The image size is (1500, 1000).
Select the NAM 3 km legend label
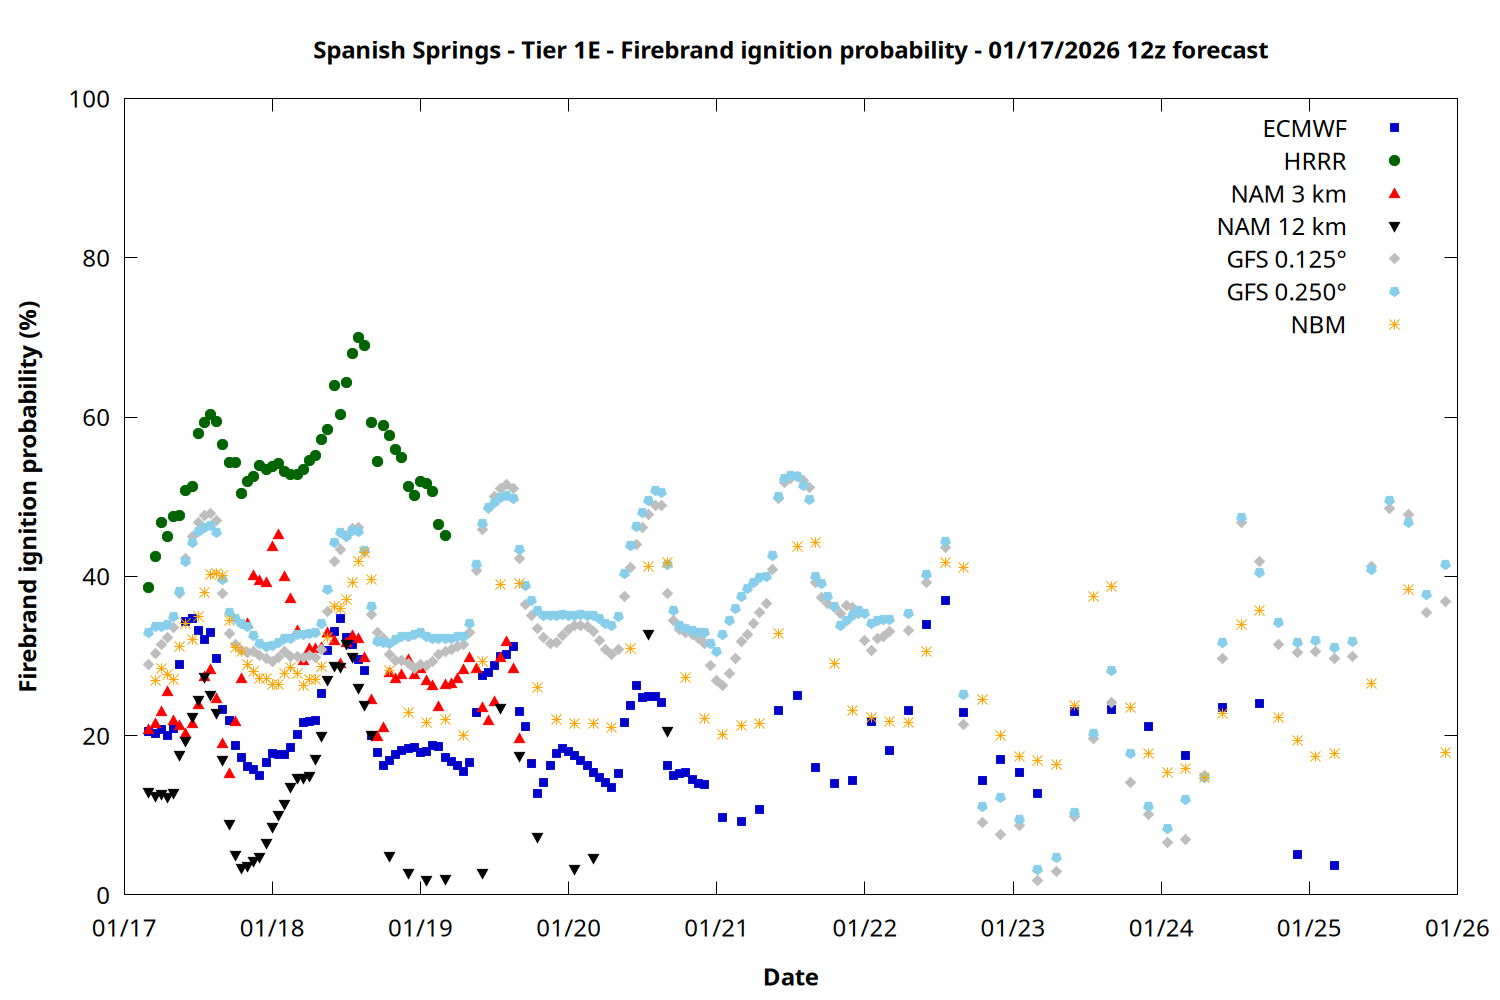[1288, 194]
